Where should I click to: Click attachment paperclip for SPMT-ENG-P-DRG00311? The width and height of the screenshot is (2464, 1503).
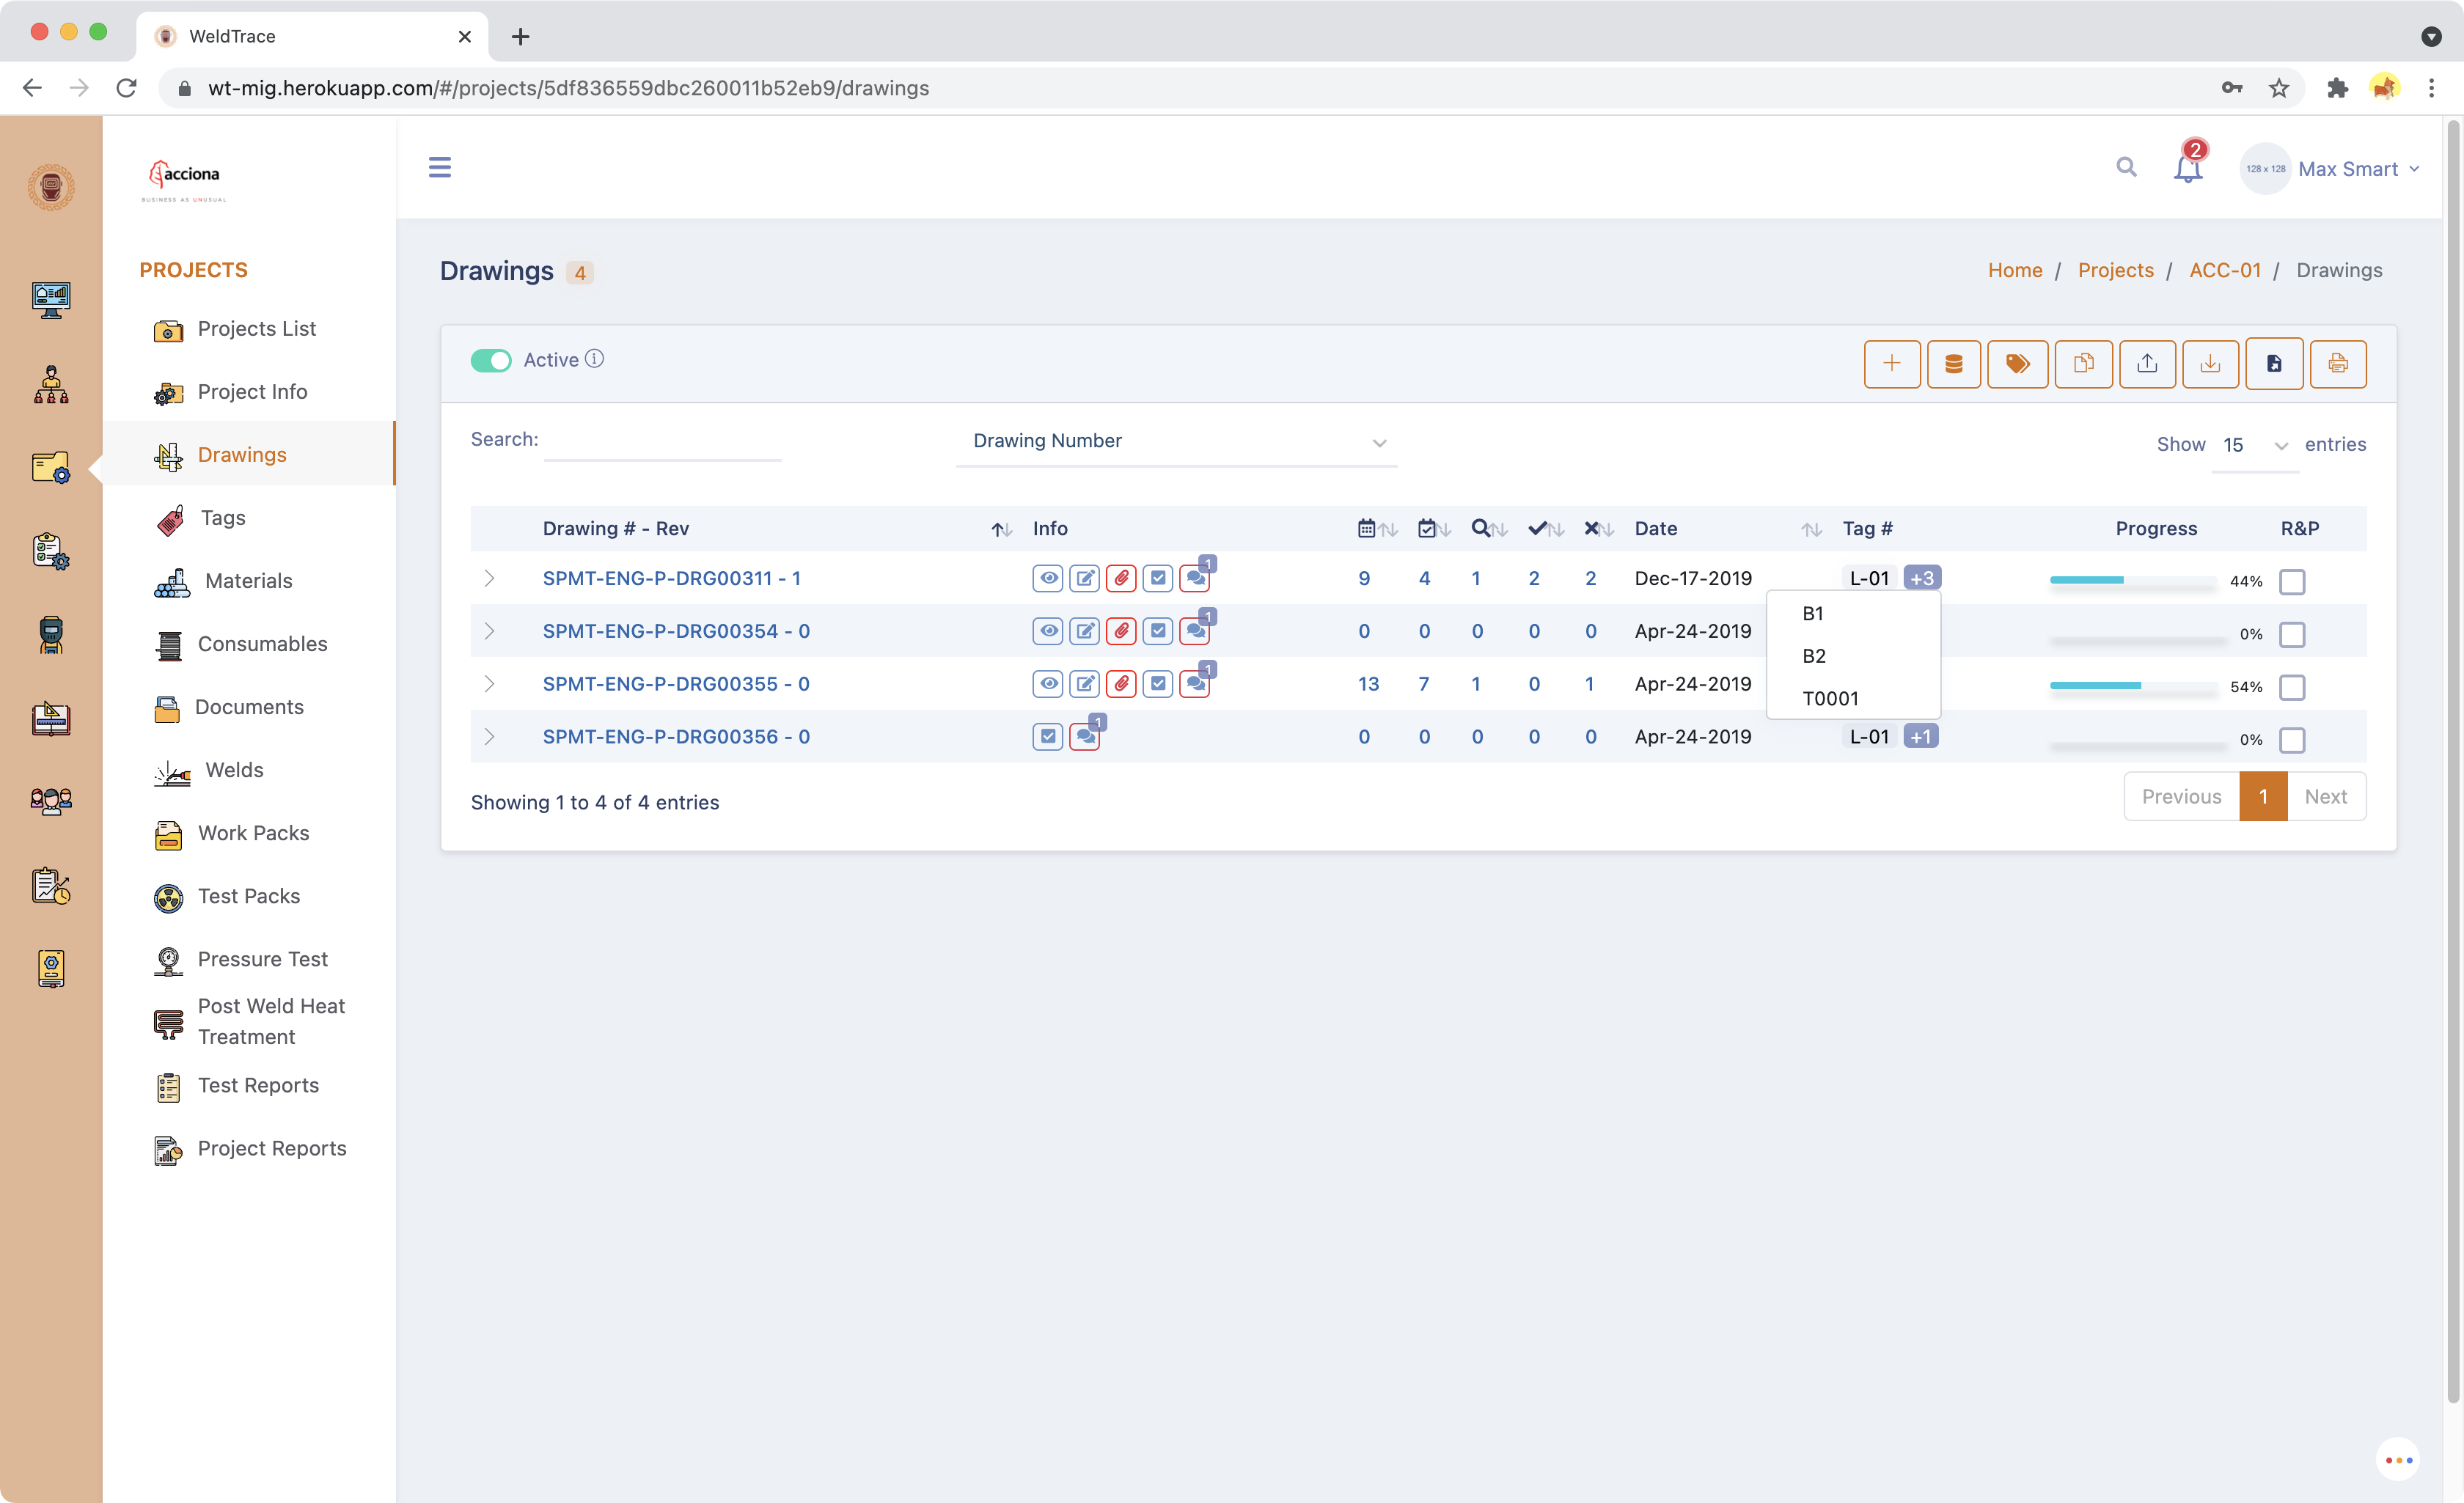click(x=1121, y=578)
